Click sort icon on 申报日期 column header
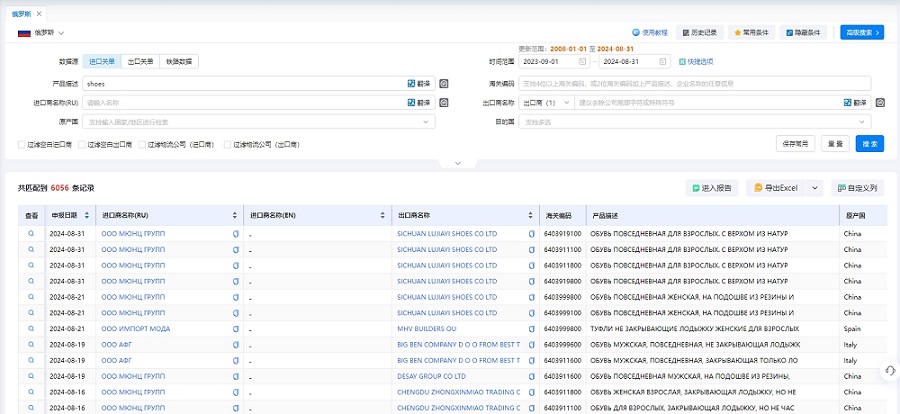This screenshot has width=900, height=414. click(x=88, y=215)
